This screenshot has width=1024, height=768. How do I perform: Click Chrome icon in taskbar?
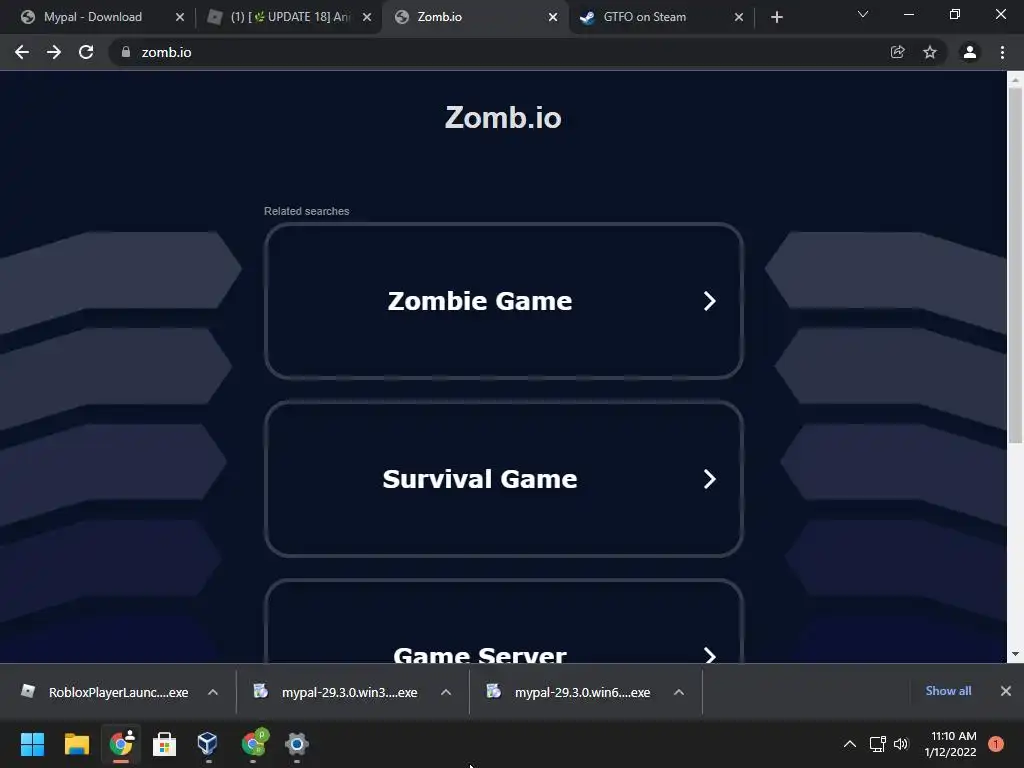tap(121, 744)
